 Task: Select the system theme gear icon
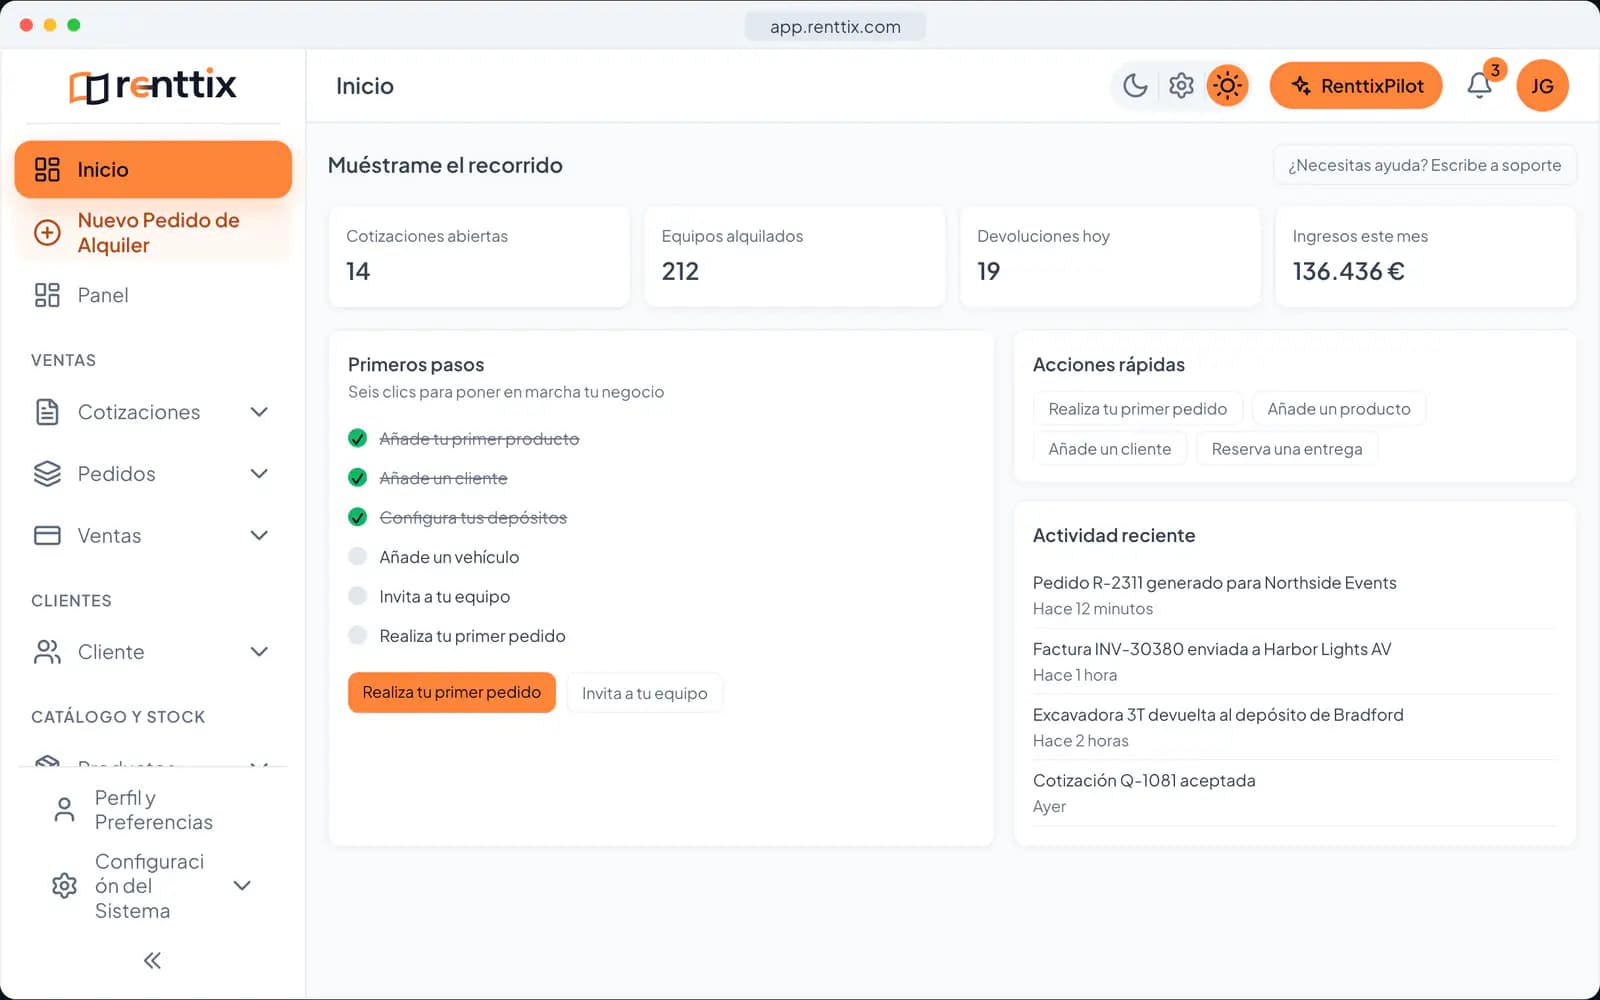click(1181, 86)
